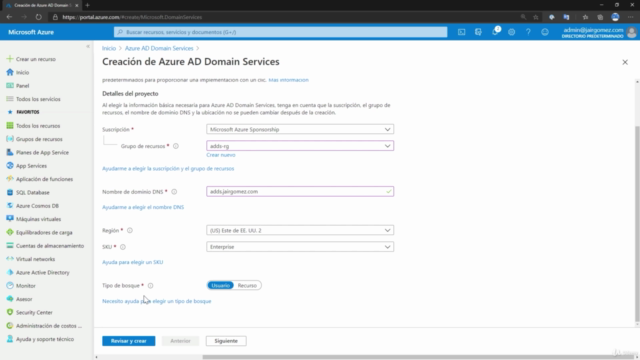Click Ayudarme a elegir la suscripción link
The width and height of the screenshot is (640, 360).
(168, 169)
